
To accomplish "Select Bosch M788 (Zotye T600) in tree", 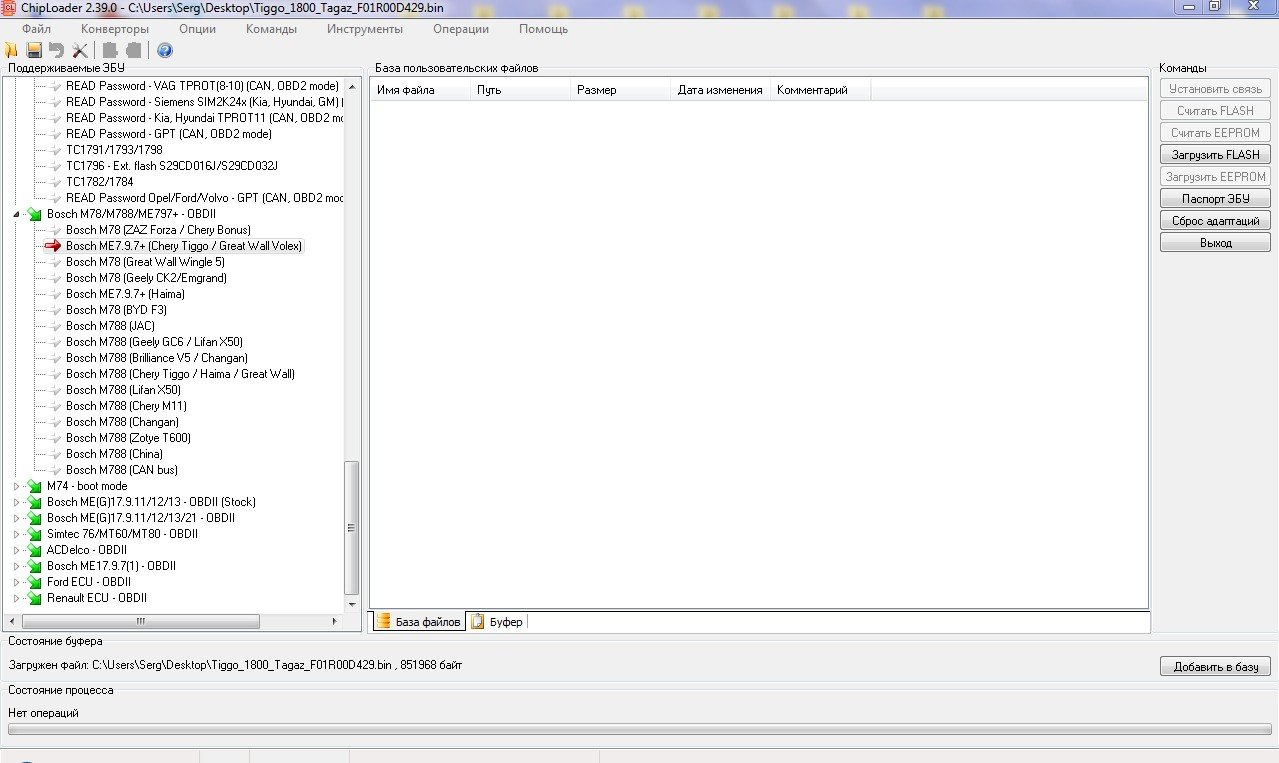I will 128,438.
